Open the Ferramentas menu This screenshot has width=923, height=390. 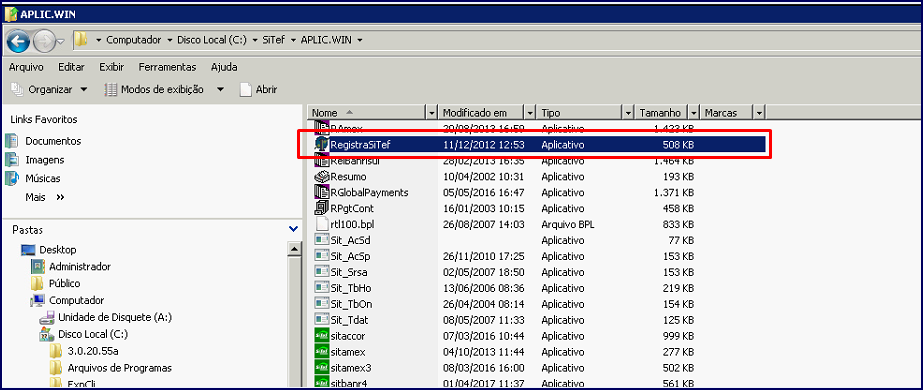click(167, 67)
